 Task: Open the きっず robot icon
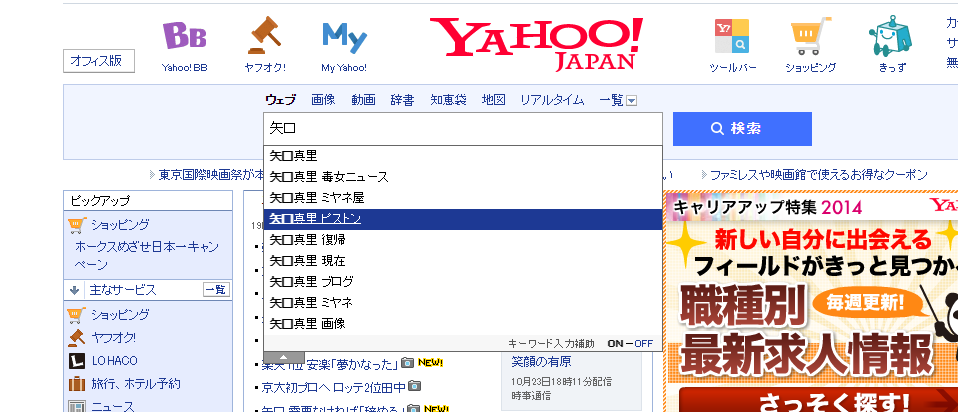(890, 37)
